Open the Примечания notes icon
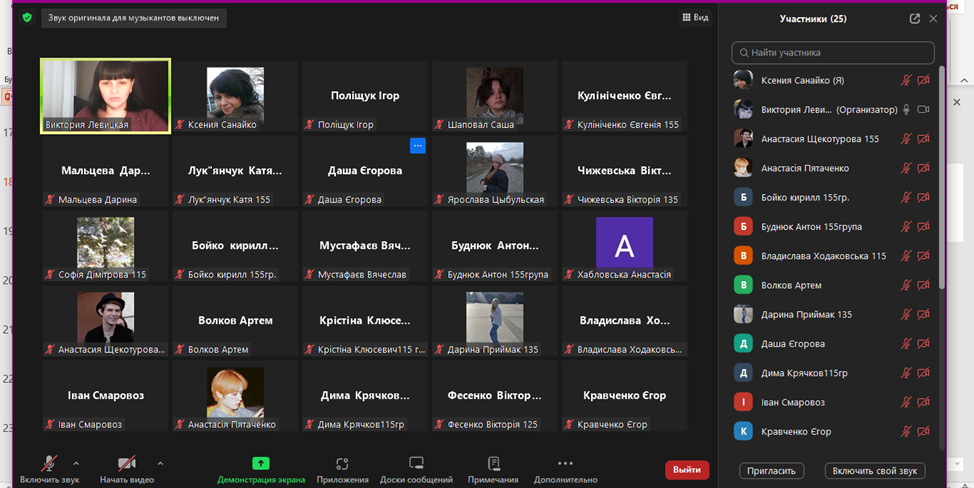 click(x=493, y=464)
